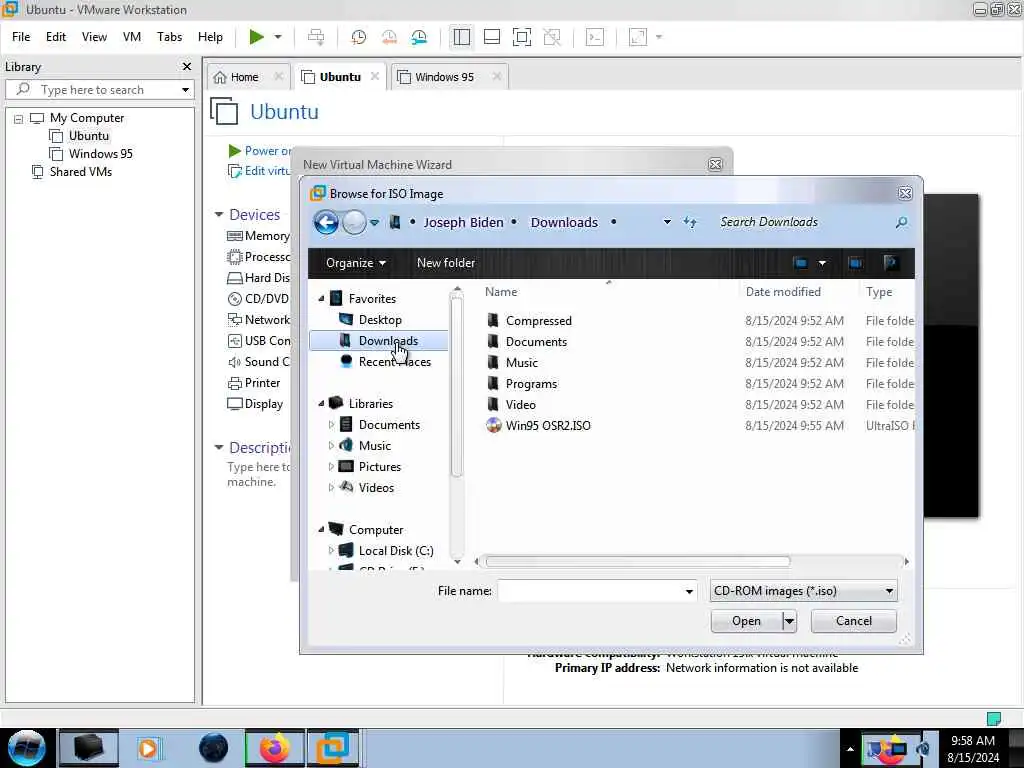Click the Library search field

(91, 89)
